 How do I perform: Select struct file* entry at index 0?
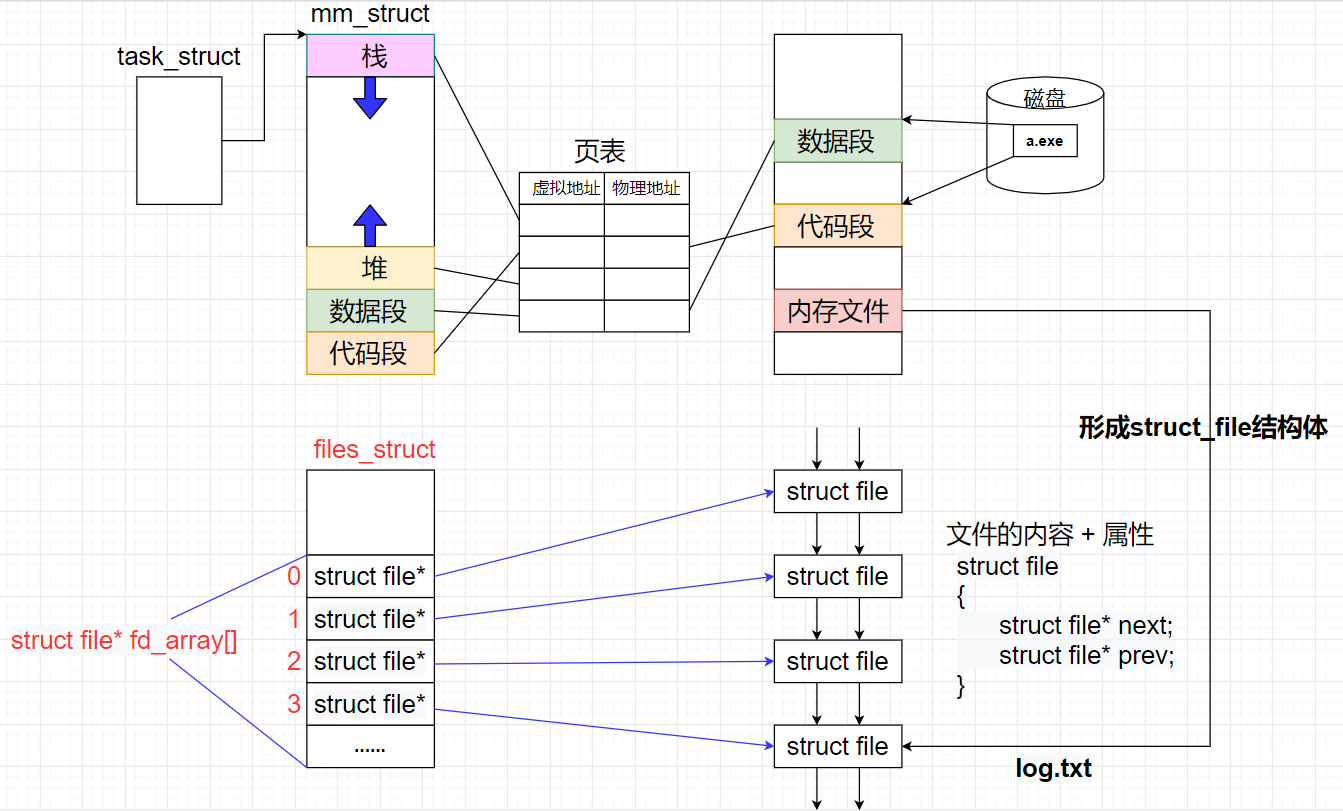point(370,577)
